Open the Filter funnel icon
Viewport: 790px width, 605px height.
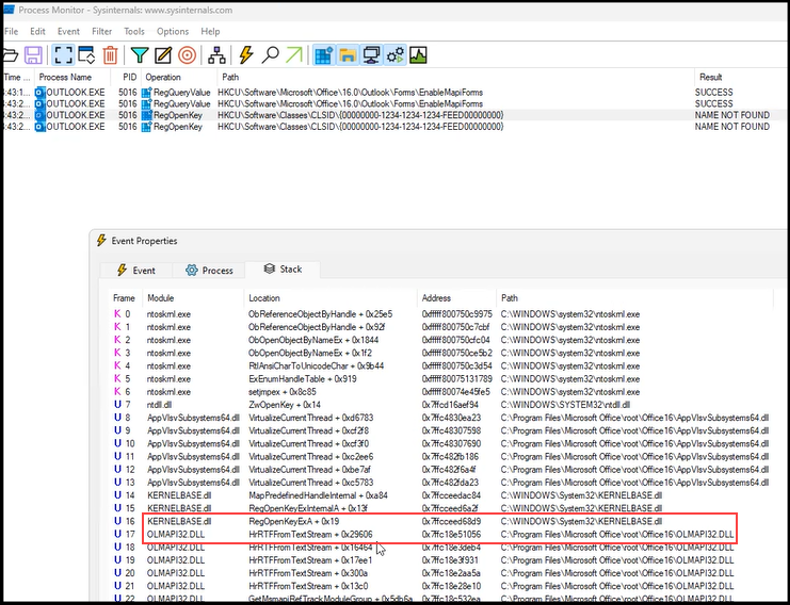140,54
